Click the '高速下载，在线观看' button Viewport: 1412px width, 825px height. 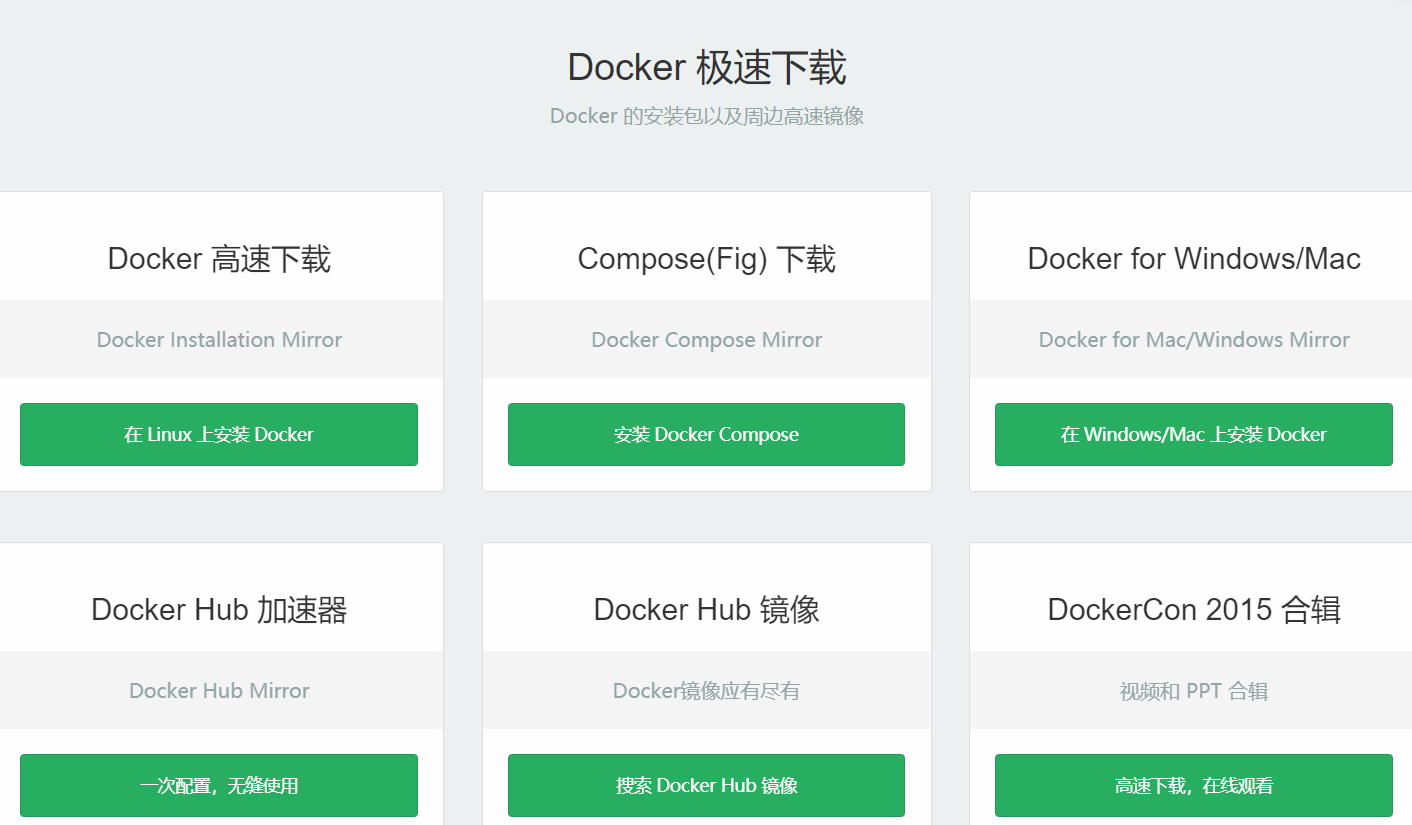point(1194,785)
